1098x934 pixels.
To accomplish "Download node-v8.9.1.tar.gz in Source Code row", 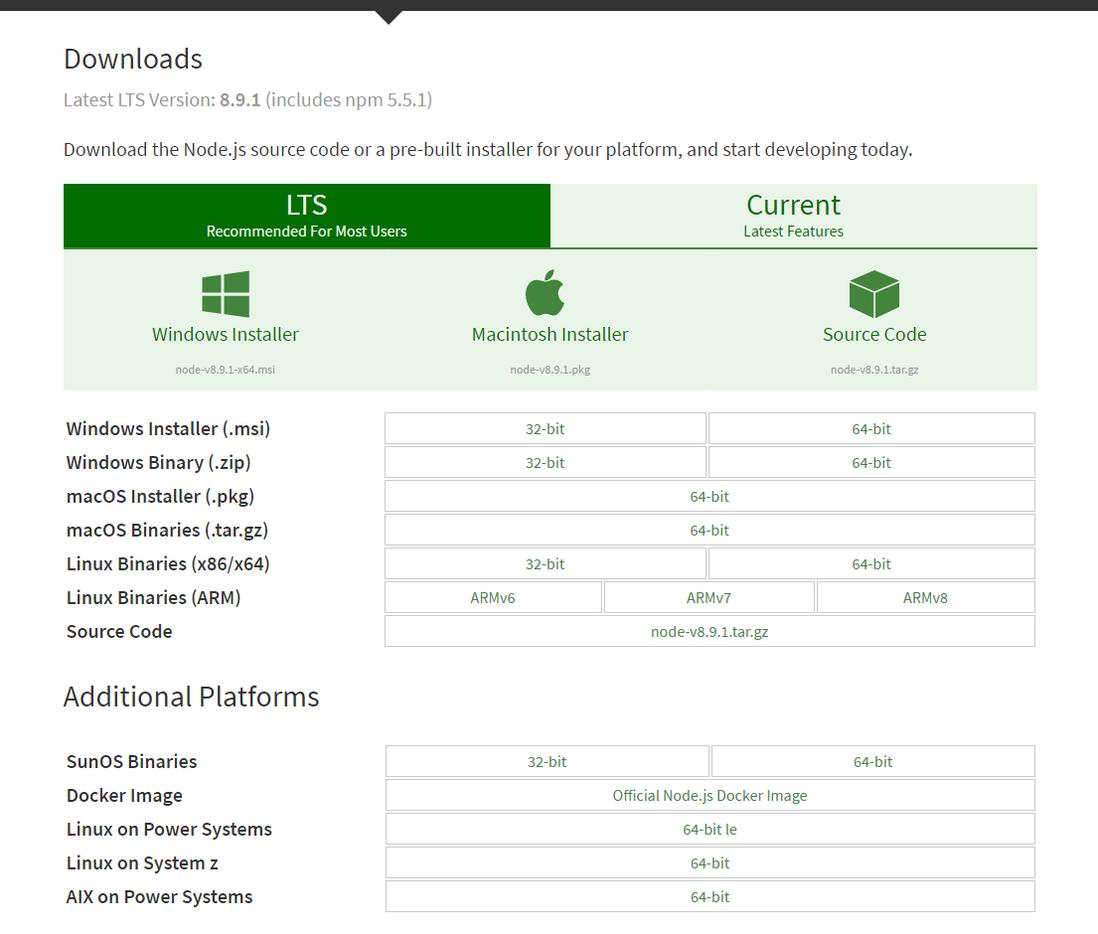I will [x=709, y=632].
